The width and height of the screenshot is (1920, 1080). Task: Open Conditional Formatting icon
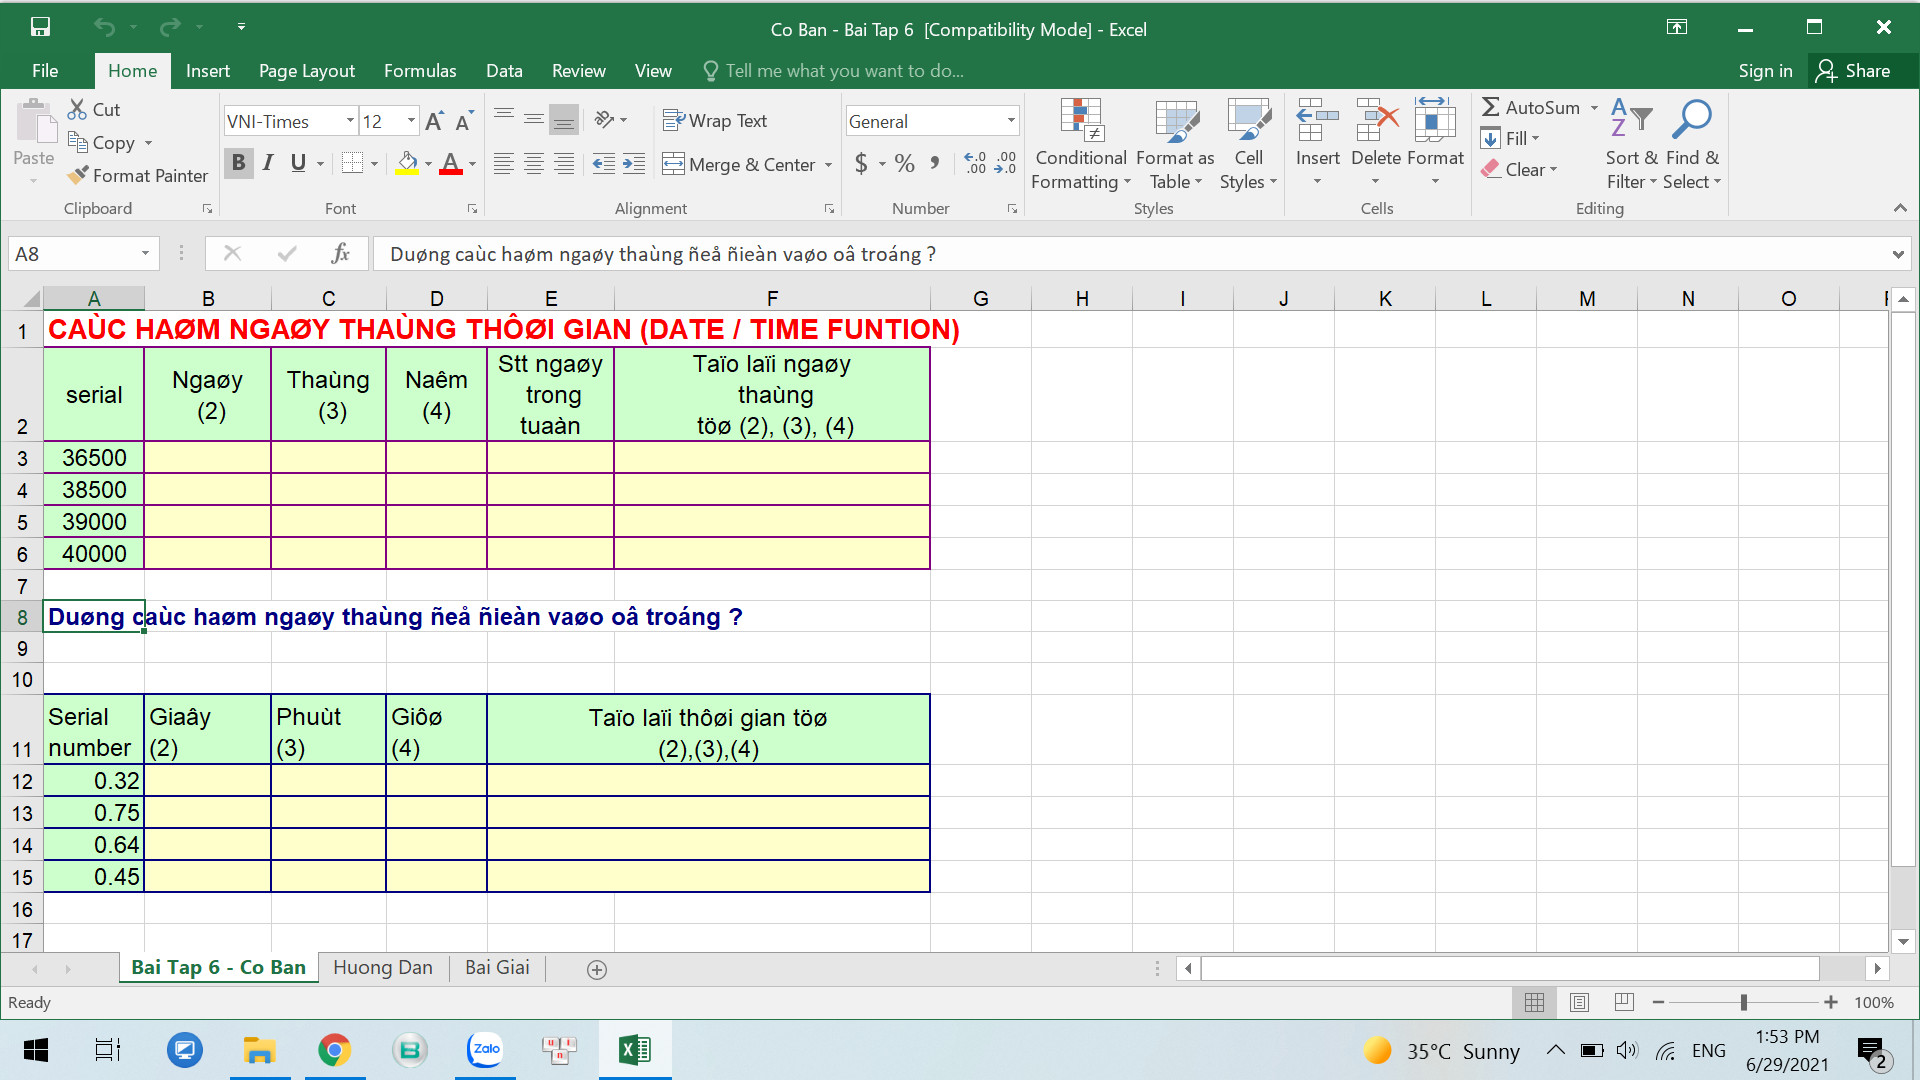pos(1081,122)
